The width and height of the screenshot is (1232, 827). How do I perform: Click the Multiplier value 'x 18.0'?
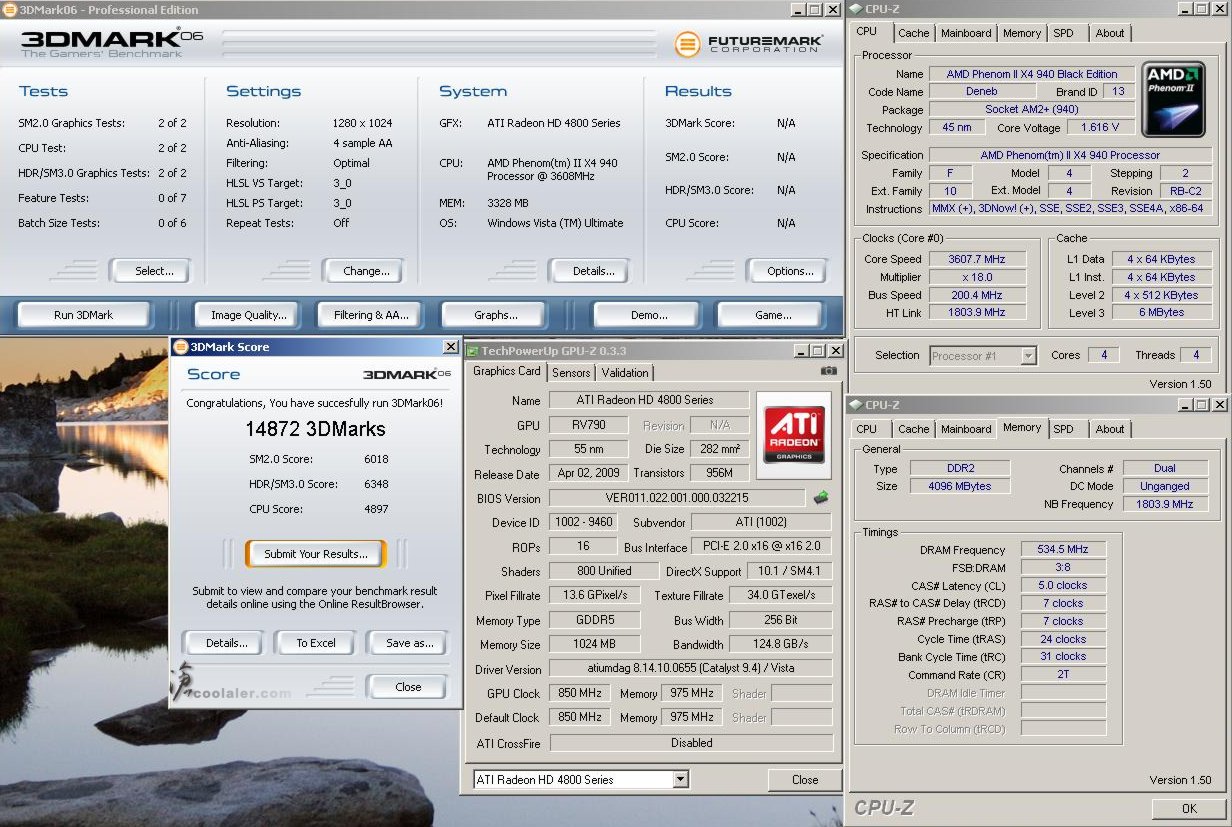(976, 277)
